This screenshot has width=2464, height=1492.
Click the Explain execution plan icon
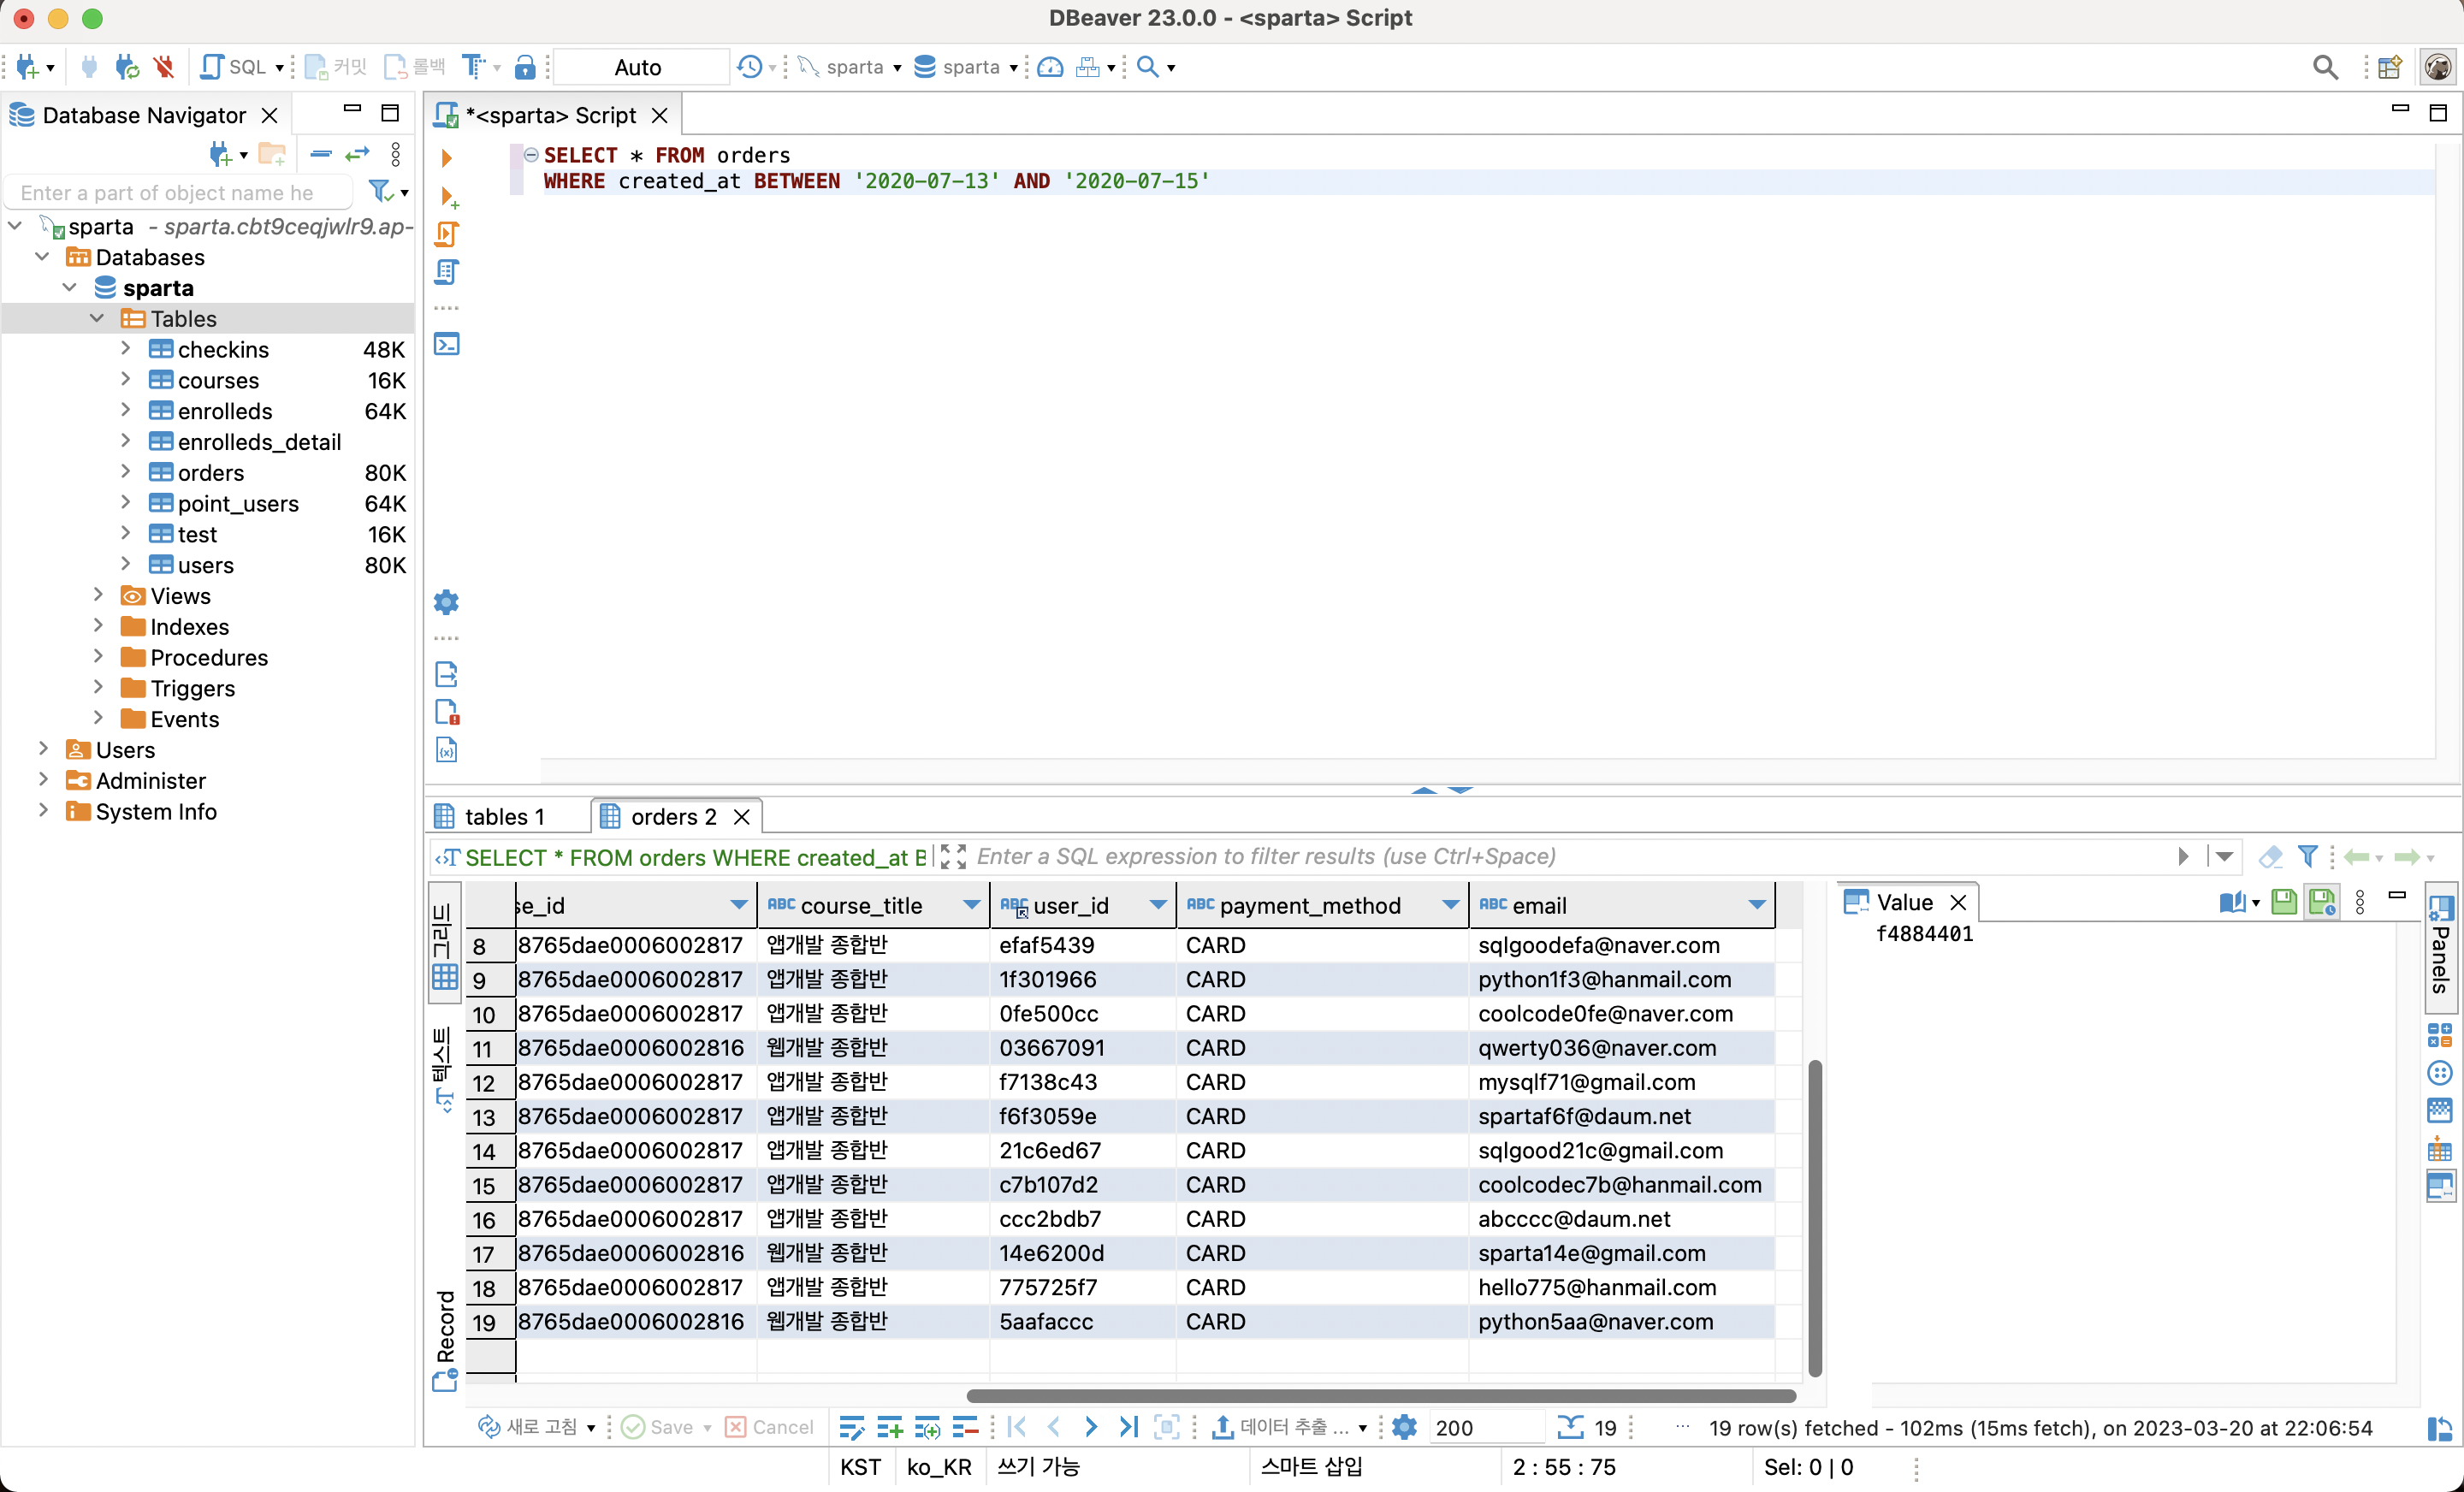[x=446, y=272]
